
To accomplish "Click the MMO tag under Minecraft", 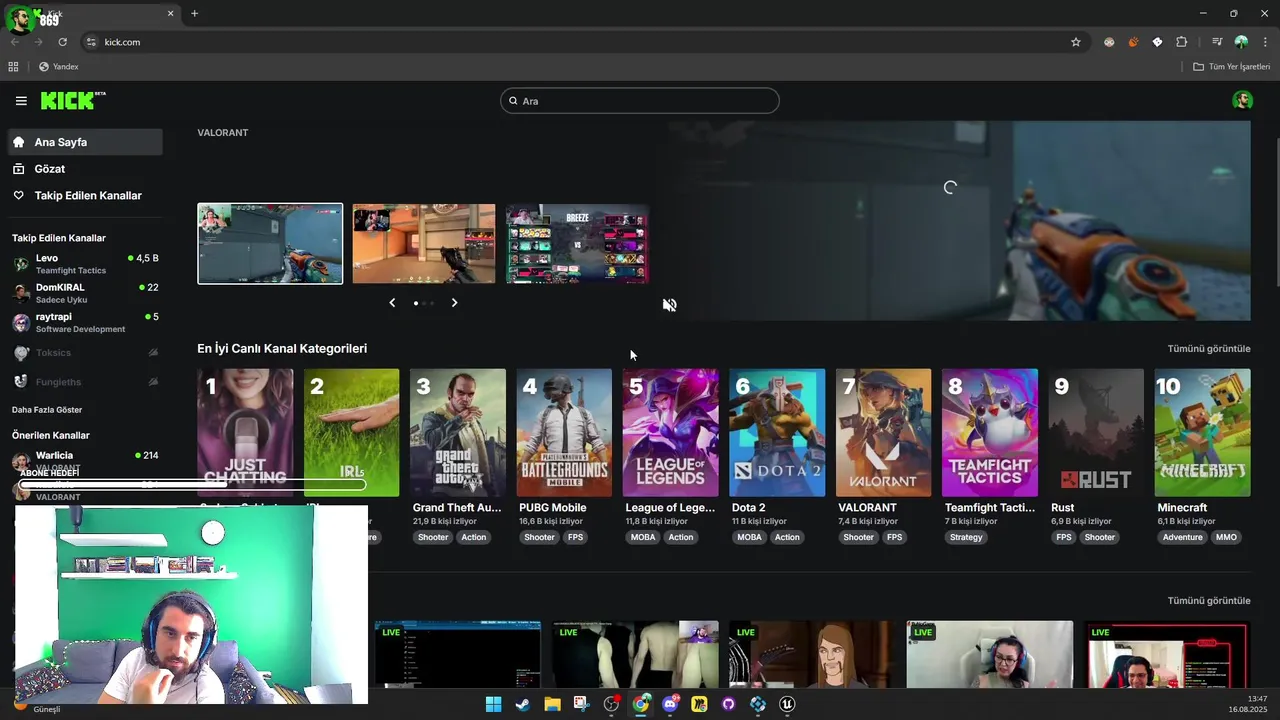I will coord(1227,537).
